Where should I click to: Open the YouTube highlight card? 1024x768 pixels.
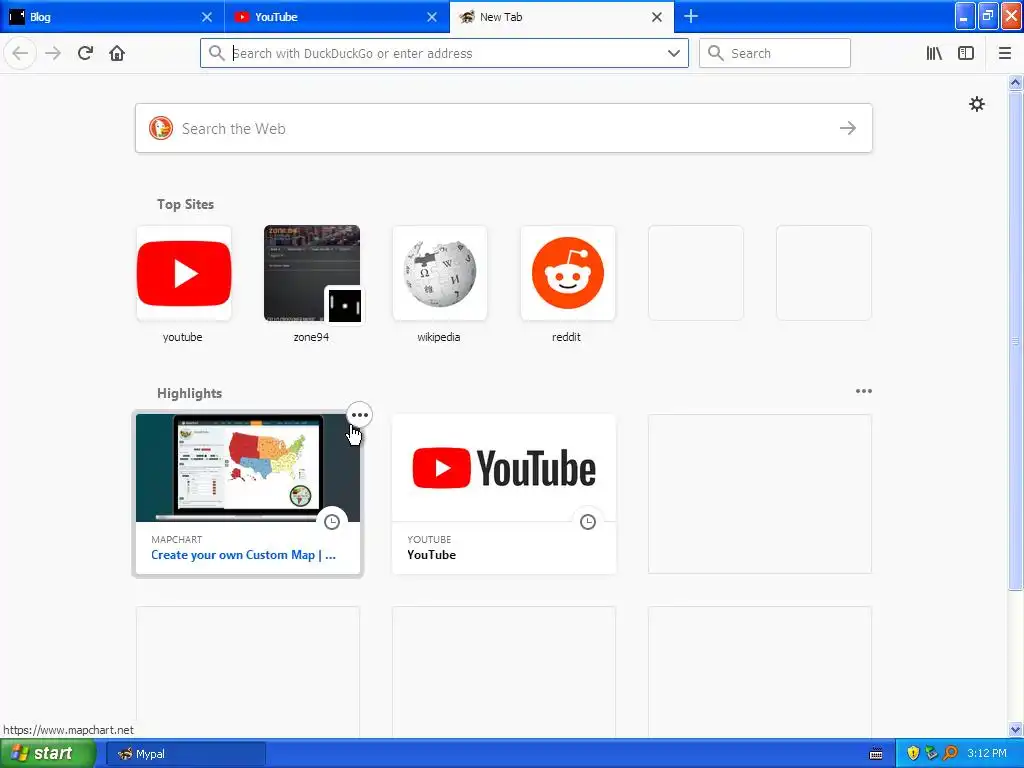click(x=504, y=494)
